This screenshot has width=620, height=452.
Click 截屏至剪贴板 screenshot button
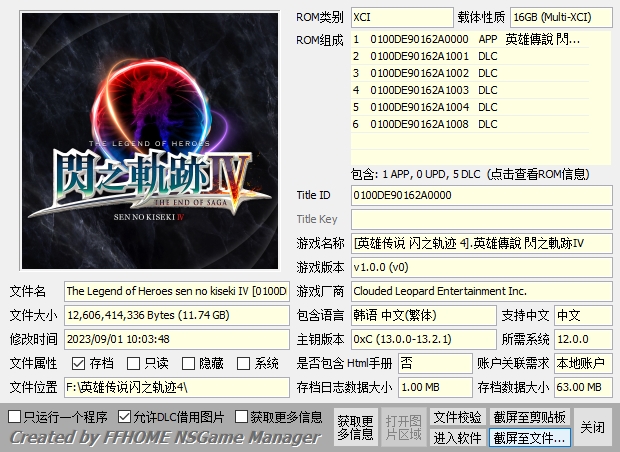(529, 417)
